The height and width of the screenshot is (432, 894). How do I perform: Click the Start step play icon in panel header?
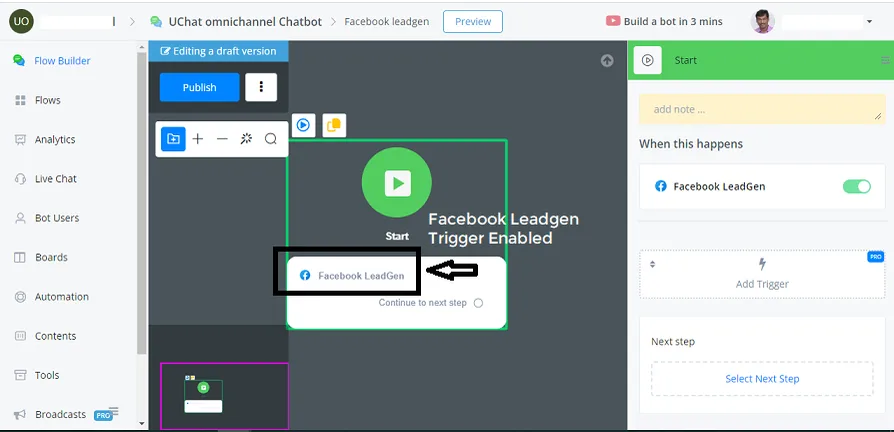coord(648,60)
